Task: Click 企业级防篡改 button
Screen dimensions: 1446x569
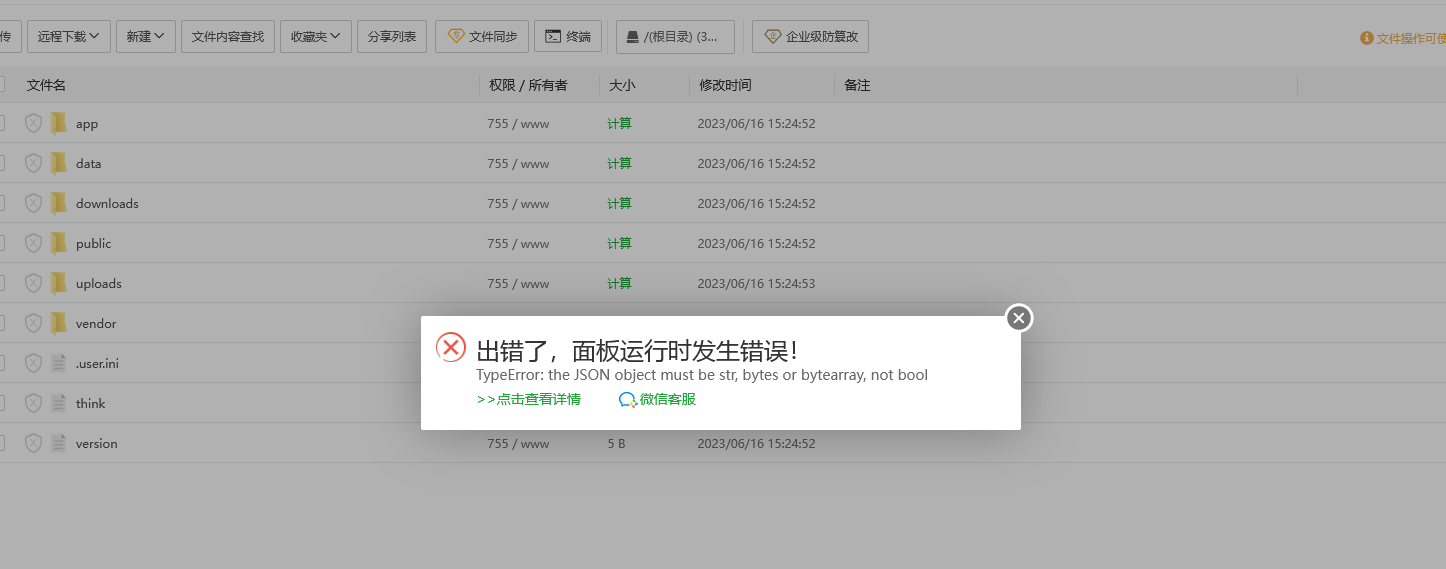Action: click(x=811, y=36)
